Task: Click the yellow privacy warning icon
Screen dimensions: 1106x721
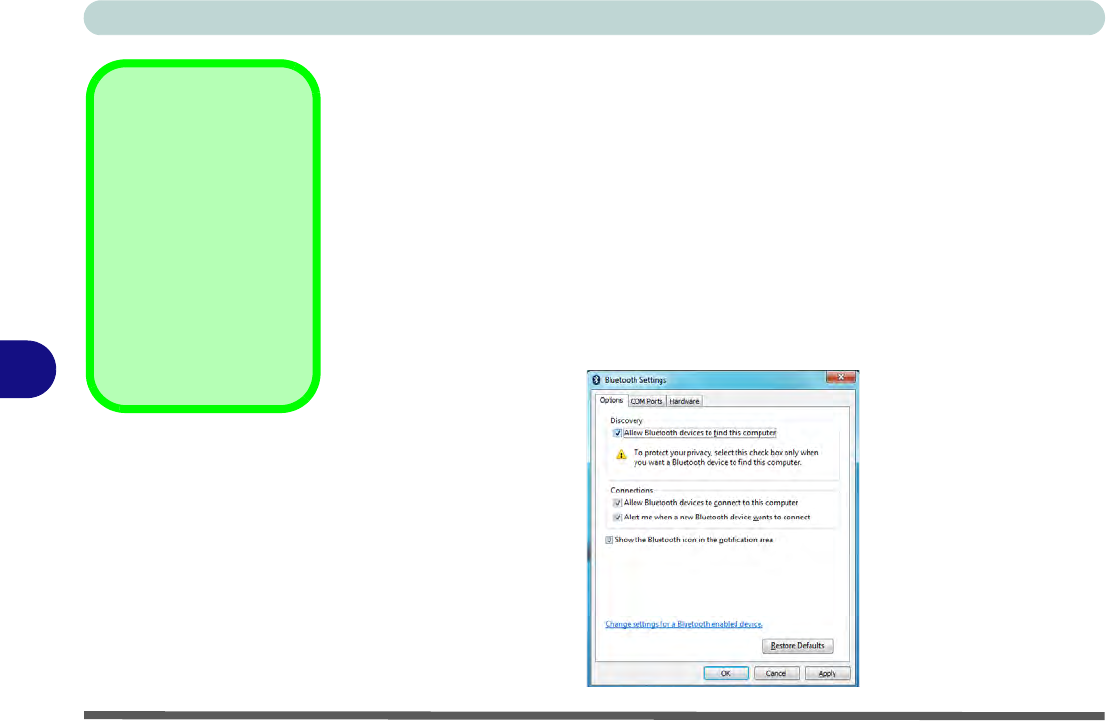Action: click(621, 454)
